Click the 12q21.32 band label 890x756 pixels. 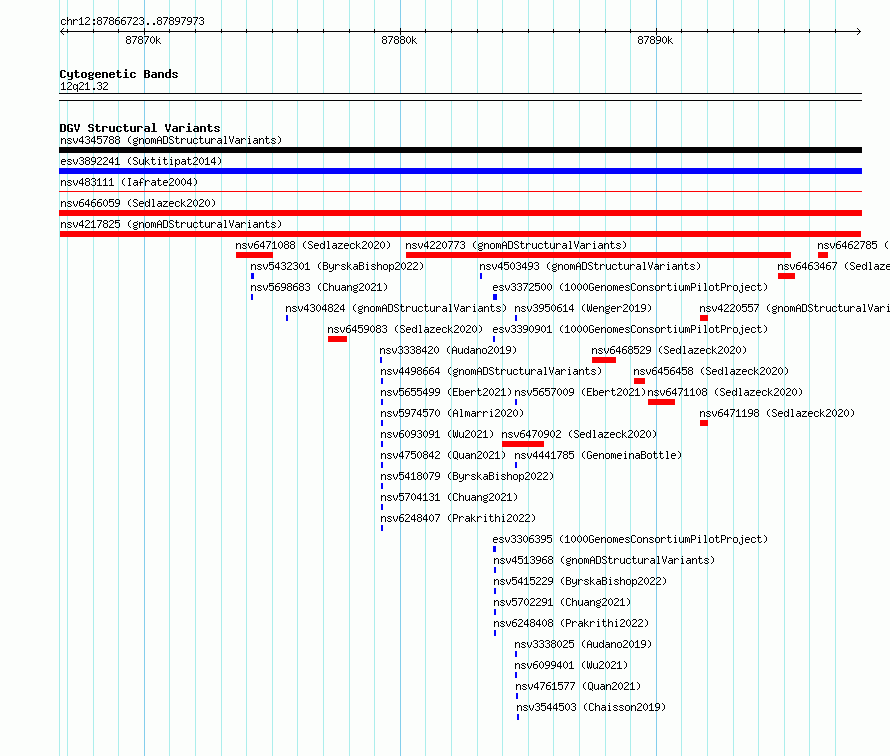84,86
